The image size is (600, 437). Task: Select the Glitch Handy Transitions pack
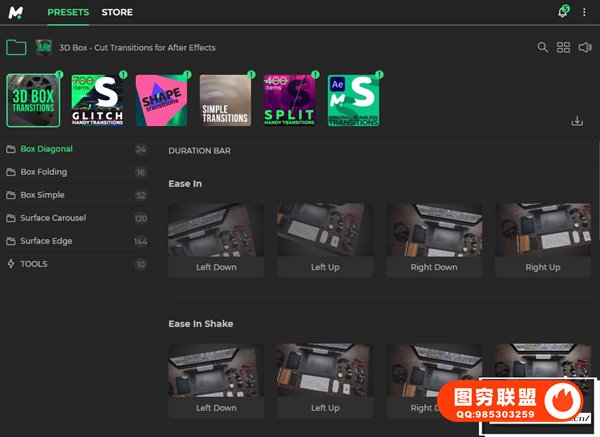coord(97,100)
